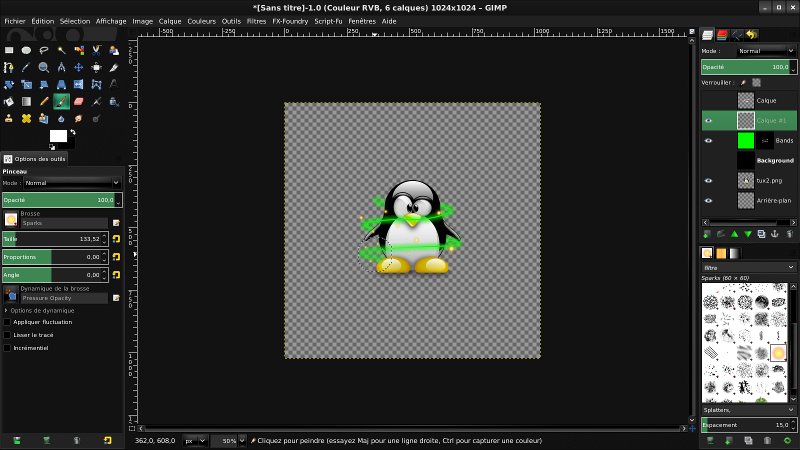
Task: Select the Rotate tool
Action: point(9,85)
